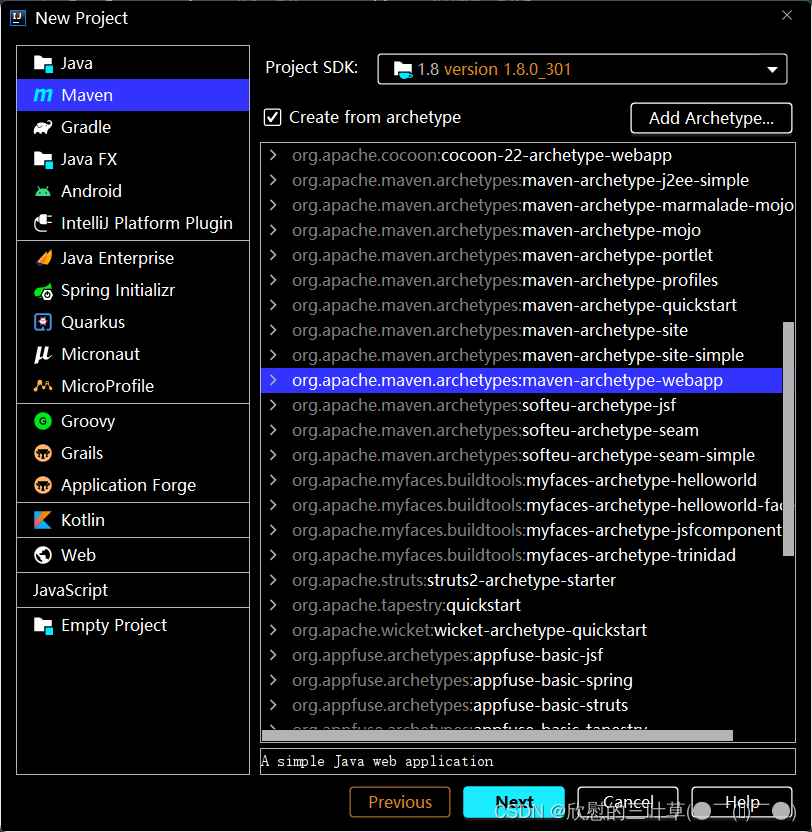
Task: Select myfaces-archetype-helloworld row
Action: point(522,480)
